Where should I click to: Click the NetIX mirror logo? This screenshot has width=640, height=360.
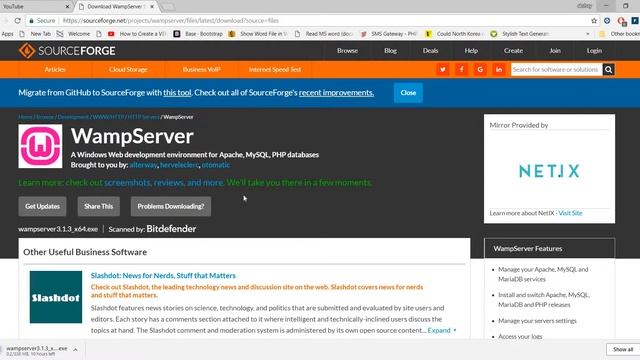(x=549, y=171)
